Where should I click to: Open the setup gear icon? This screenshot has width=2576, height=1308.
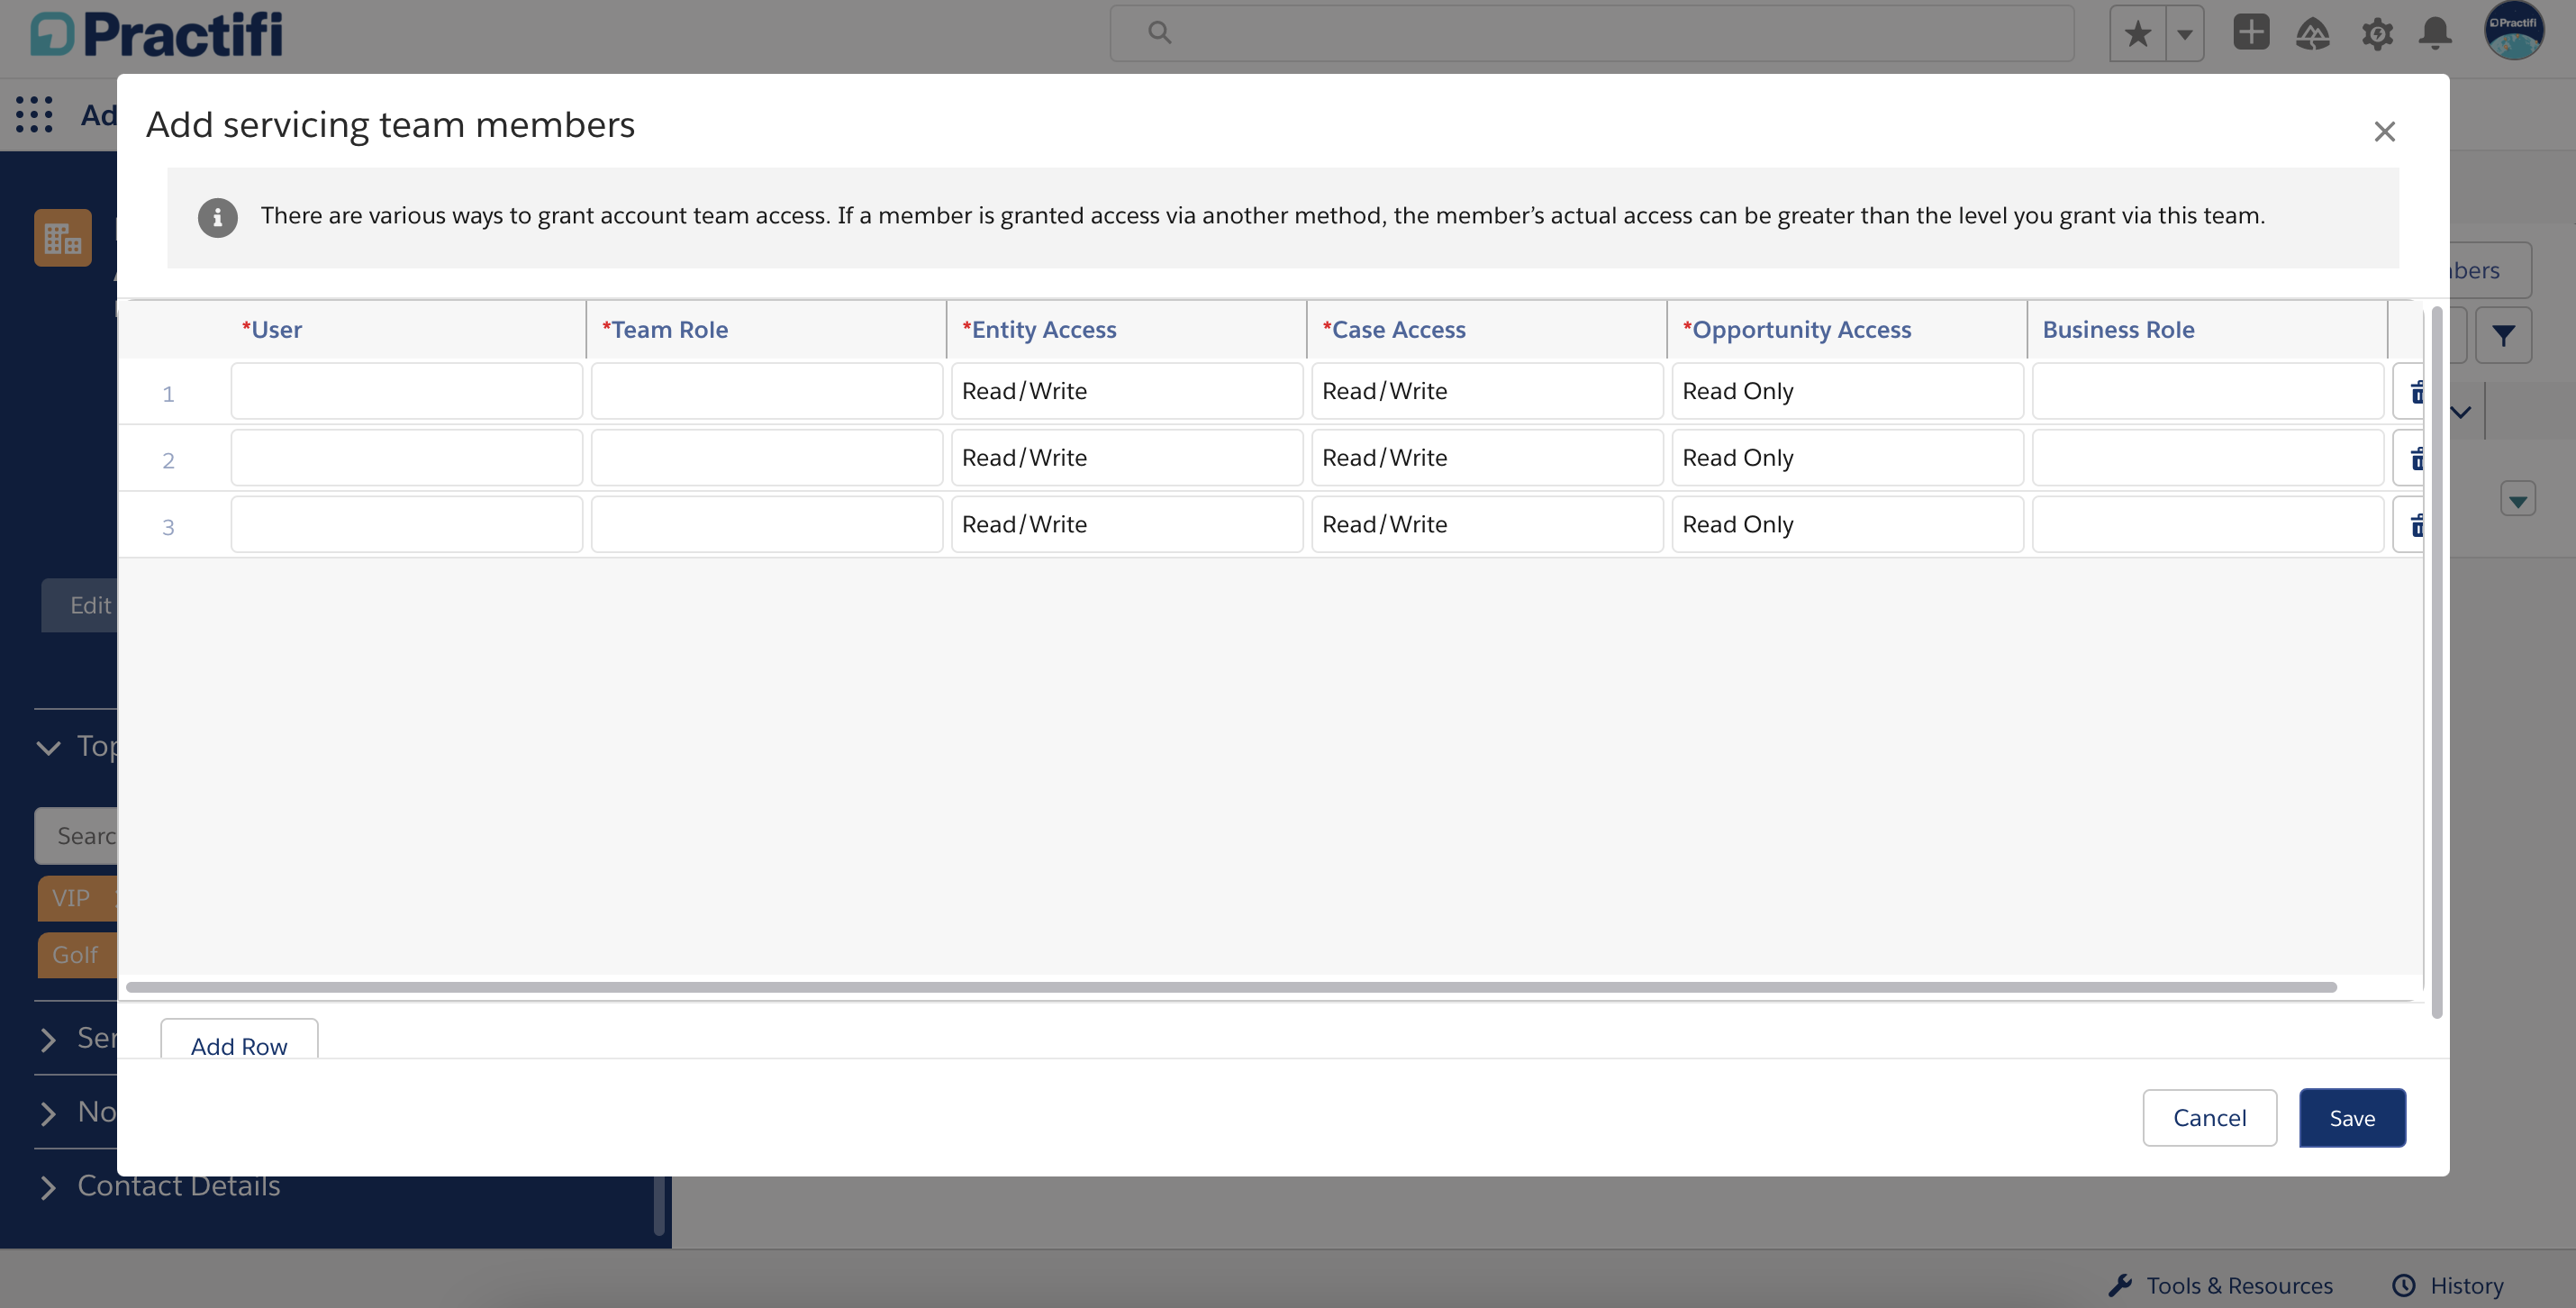pos(2377,34)
